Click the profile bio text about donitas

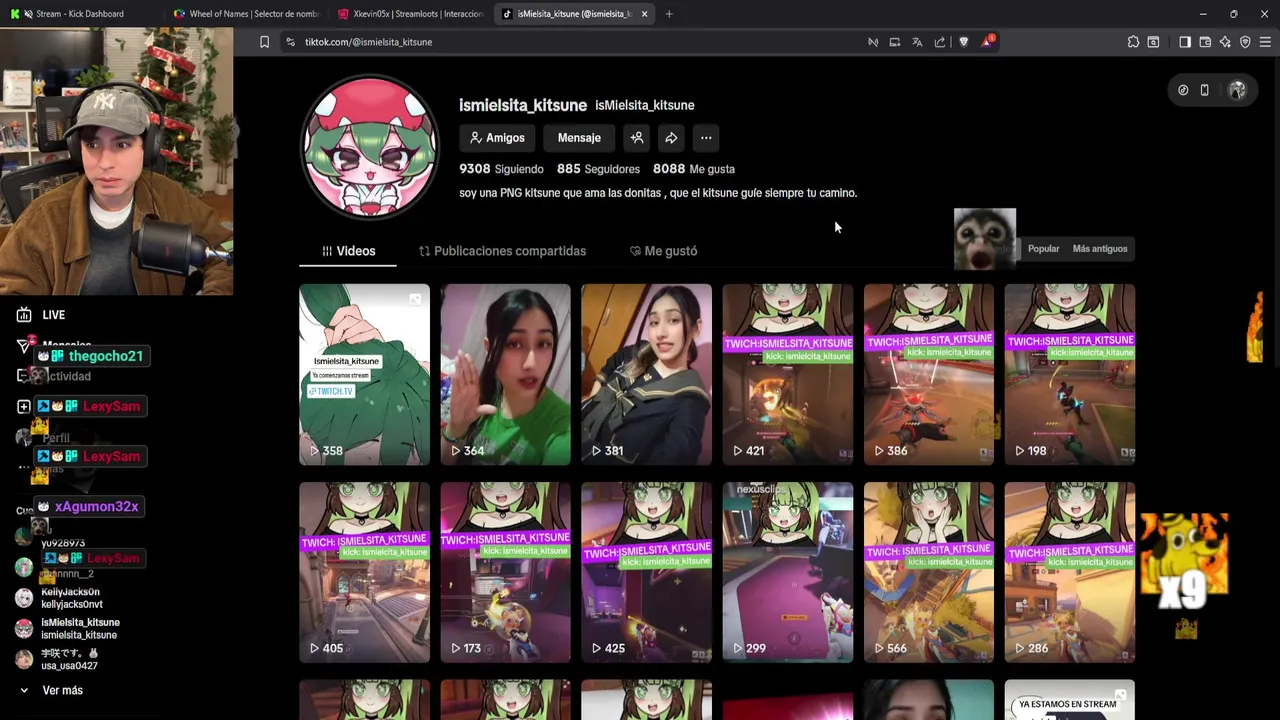coord(658,193)
